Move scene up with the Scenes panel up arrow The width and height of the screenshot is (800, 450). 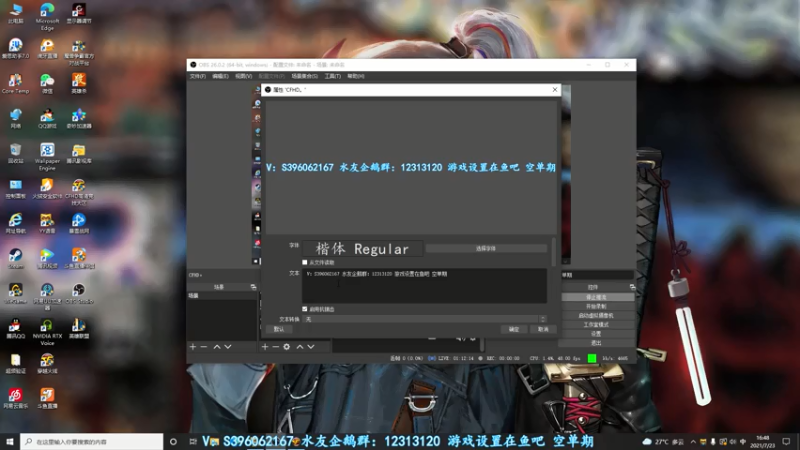coord(217,347)
